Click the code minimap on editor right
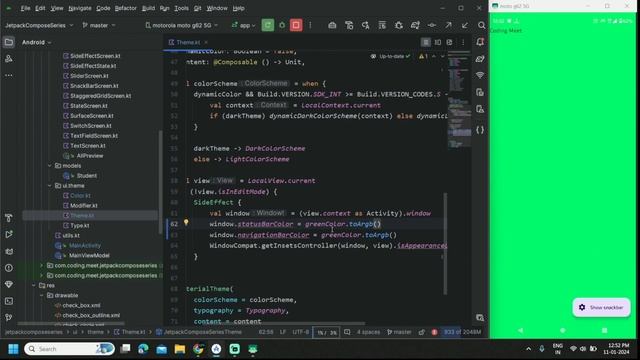 (x=459, y=100)
